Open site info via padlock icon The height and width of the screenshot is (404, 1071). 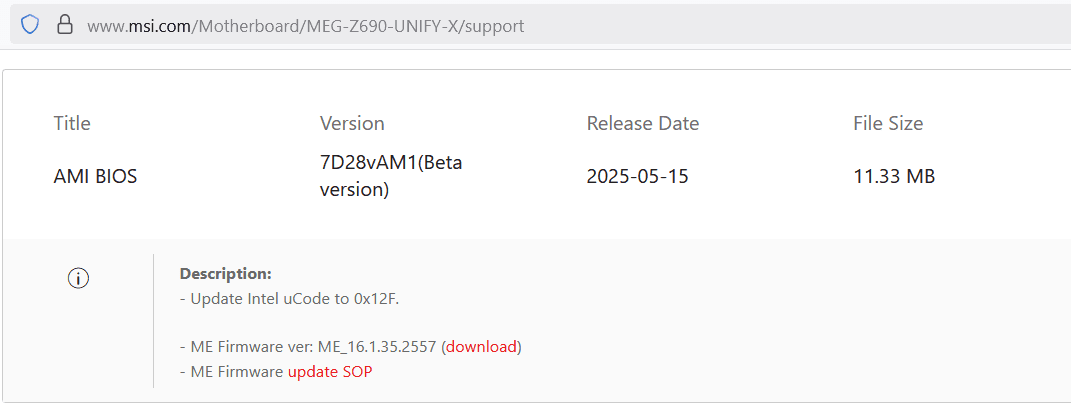click(65, 25)
